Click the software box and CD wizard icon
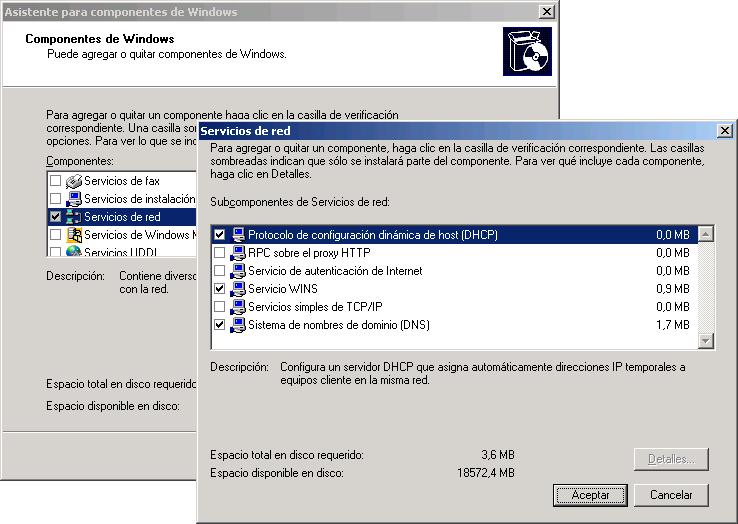 point(527,51)
